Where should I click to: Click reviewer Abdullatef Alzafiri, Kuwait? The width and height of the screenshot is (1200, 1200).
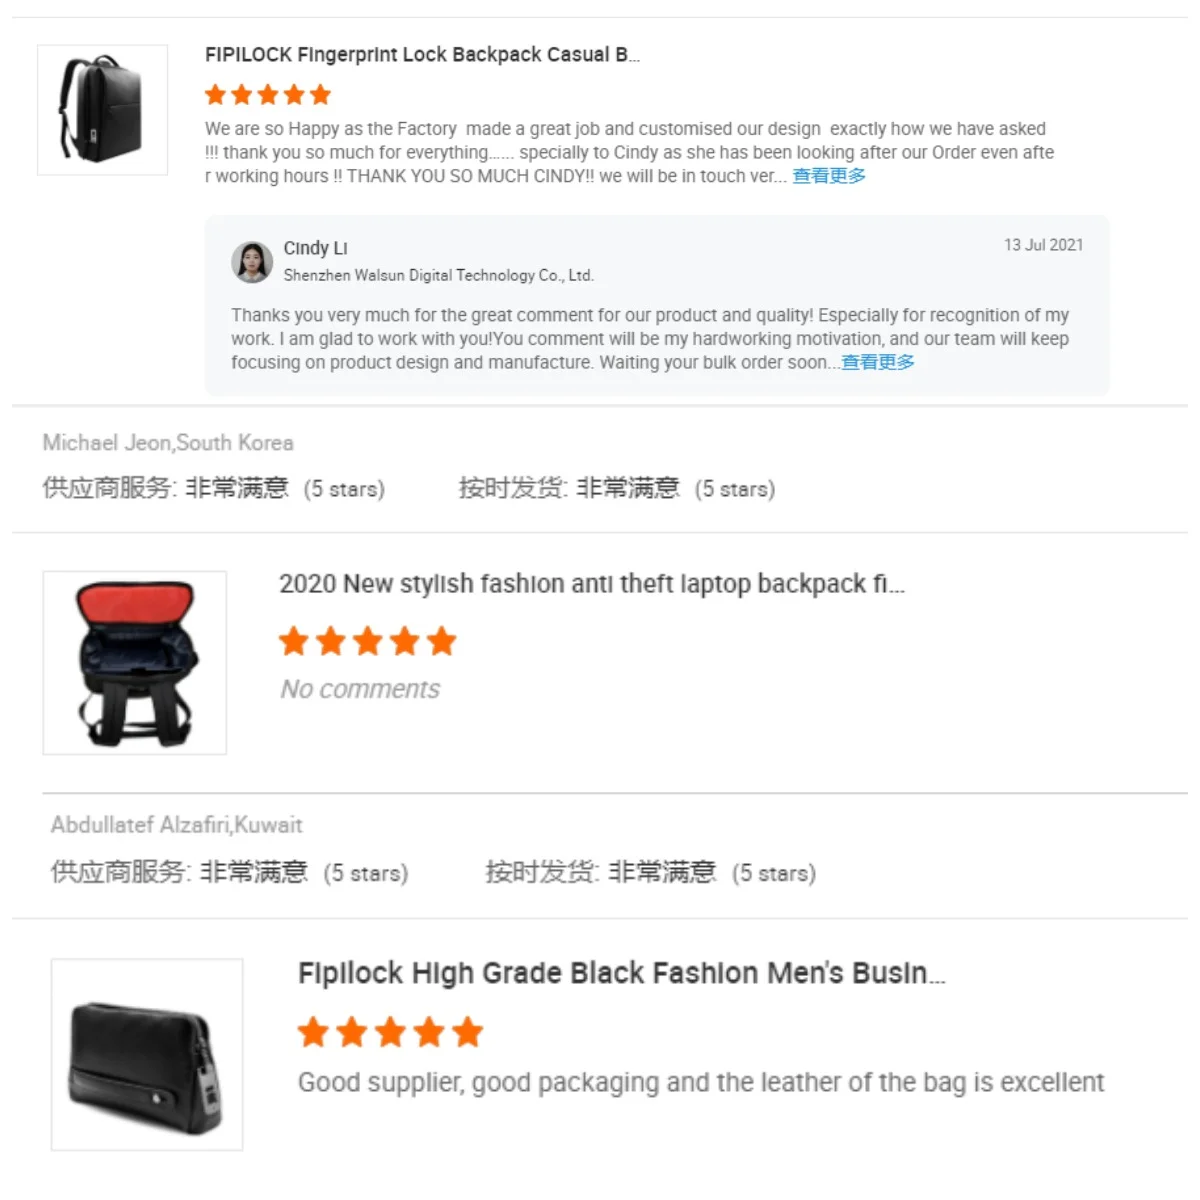[177, 825]
